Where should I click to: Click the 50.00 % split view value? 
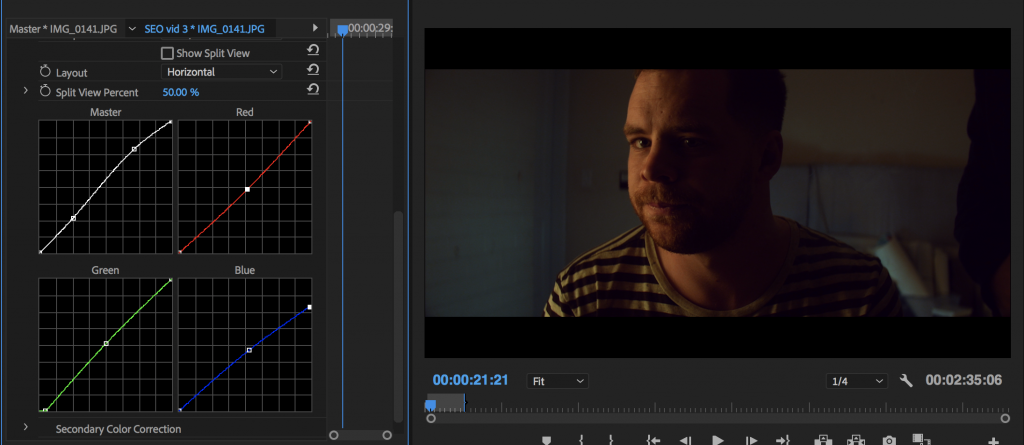click(181, 92)
